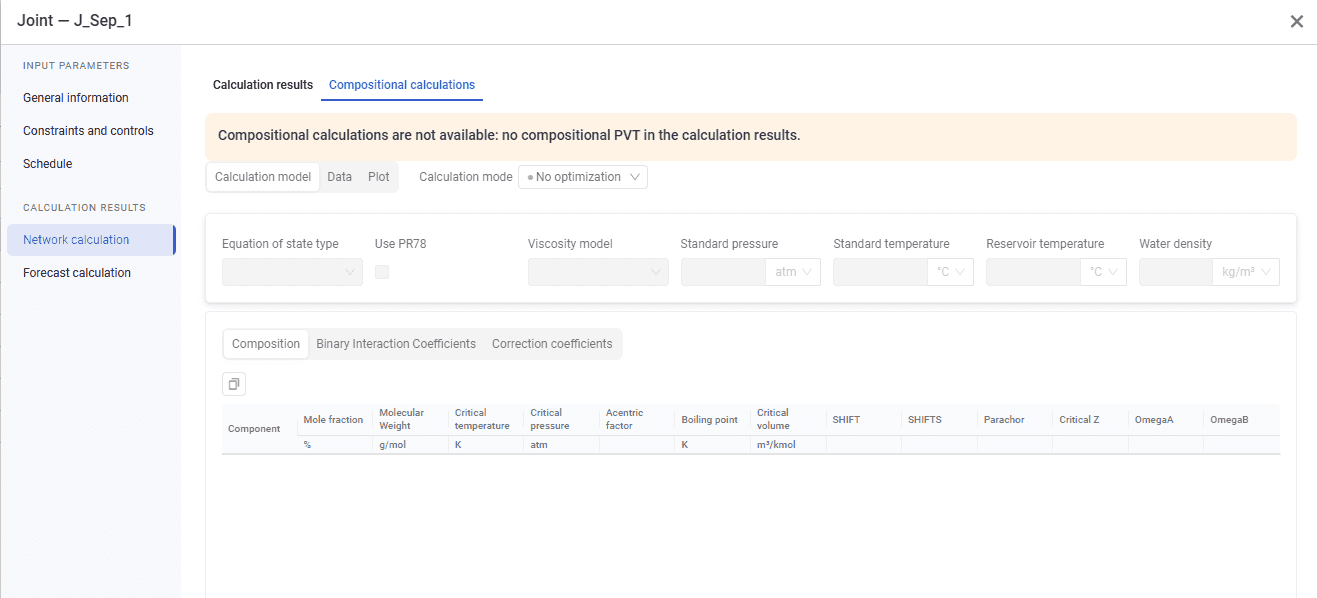This screenshot has height=598, width=1317.
Task: Expand the Viscosity model dropdown
Action: (x=598, y=272)
